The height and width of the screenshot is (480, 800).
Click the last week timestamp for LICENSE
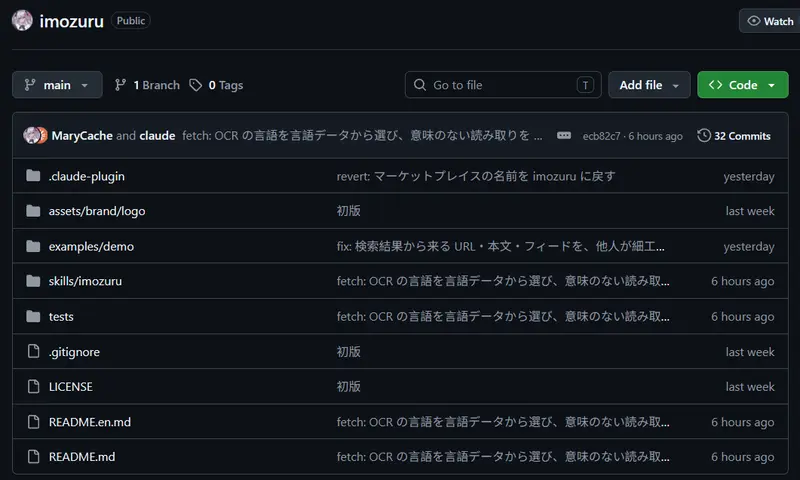tap(750, 387)
